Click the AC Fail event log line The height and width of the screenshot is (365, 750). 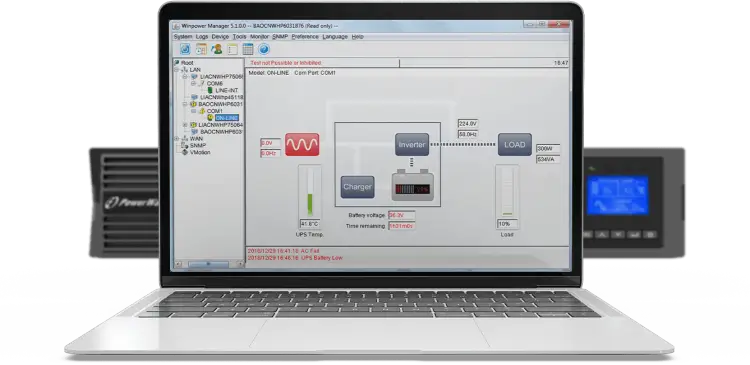tap(283, 251)
